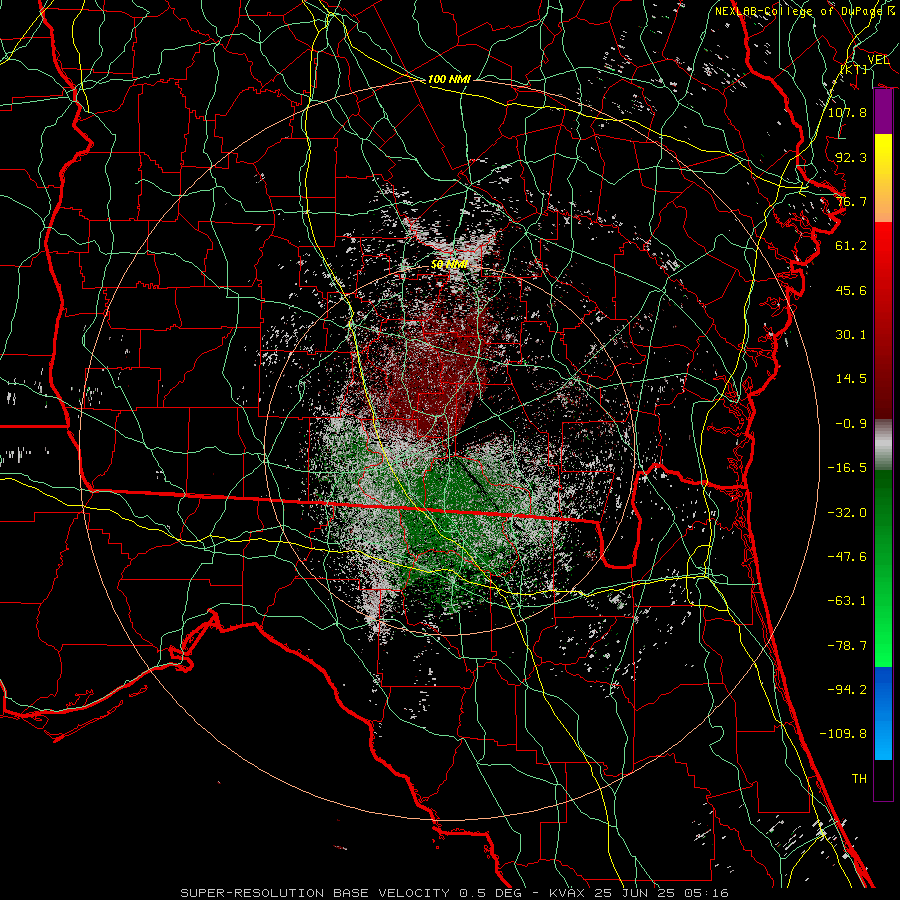Click the 'VEL' legend heading
Image resolution: width=900 pixels, height=900 pixels.
tap(878, 59)
